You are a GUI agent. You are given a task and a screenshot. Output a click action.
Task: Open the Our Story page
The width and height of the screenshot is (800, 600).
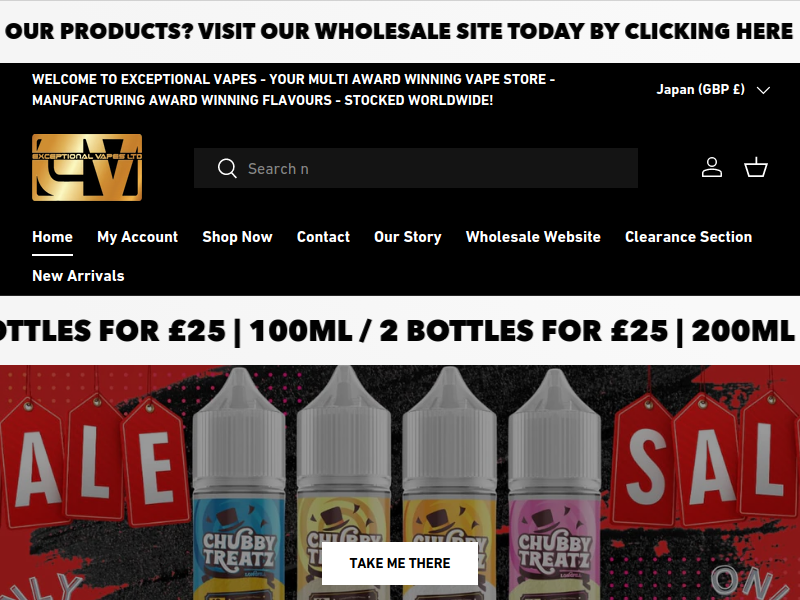(x=408, y=237)
